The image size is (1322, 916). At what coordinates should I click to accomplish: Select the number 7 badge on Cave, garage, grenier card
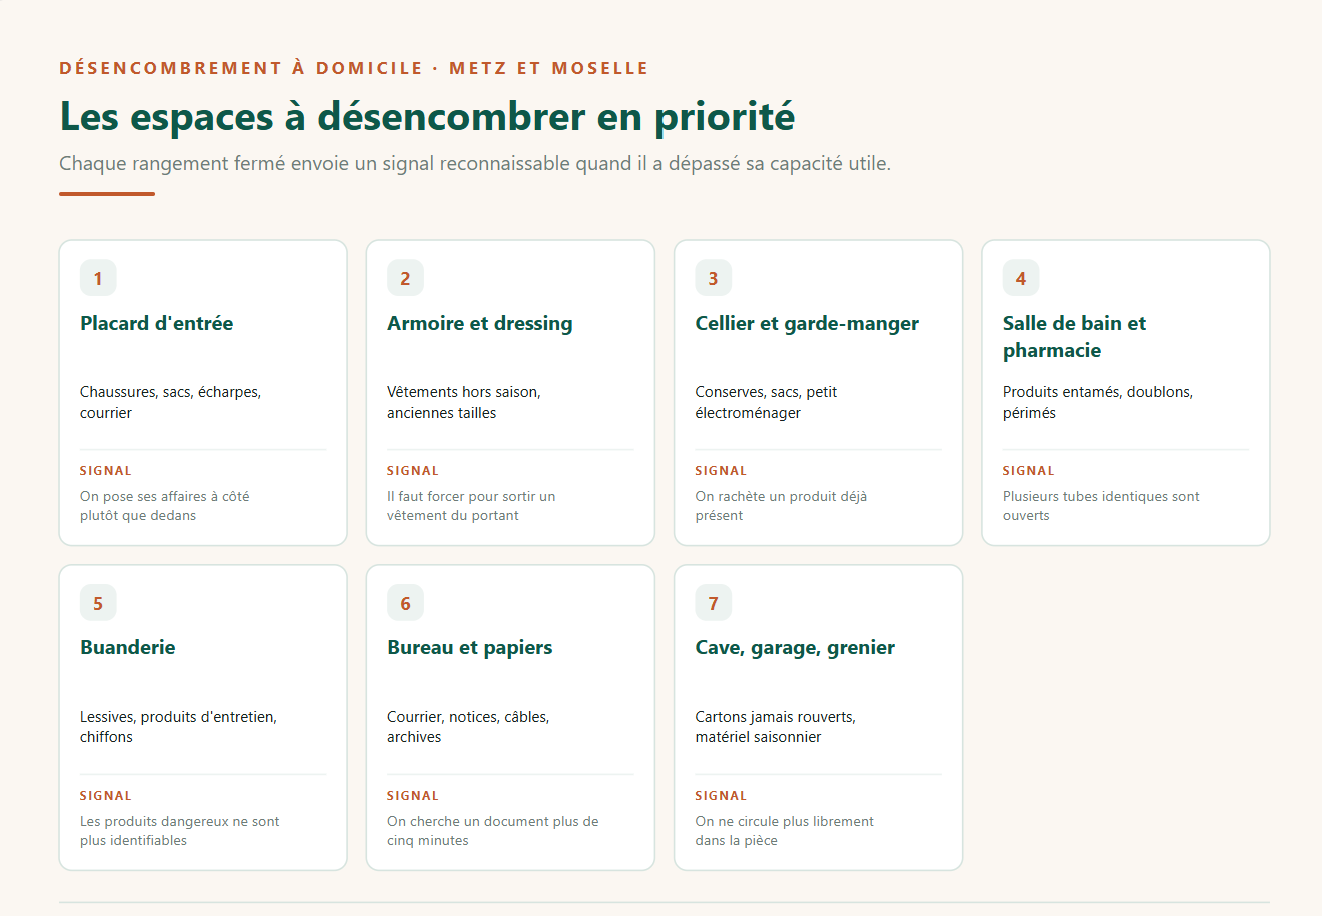(x=713, y=603)
